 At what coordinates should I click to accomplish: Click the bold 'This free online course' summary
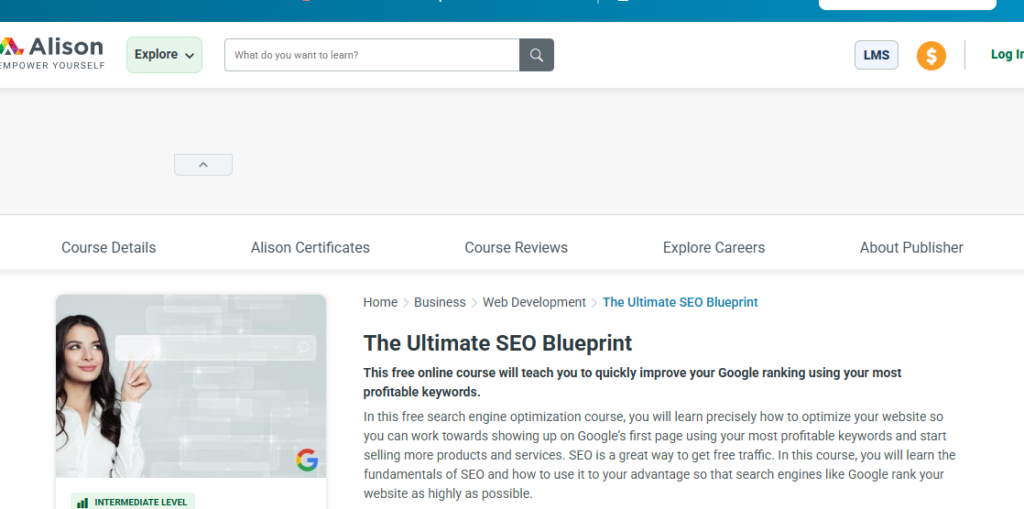(x=632, y=382)
